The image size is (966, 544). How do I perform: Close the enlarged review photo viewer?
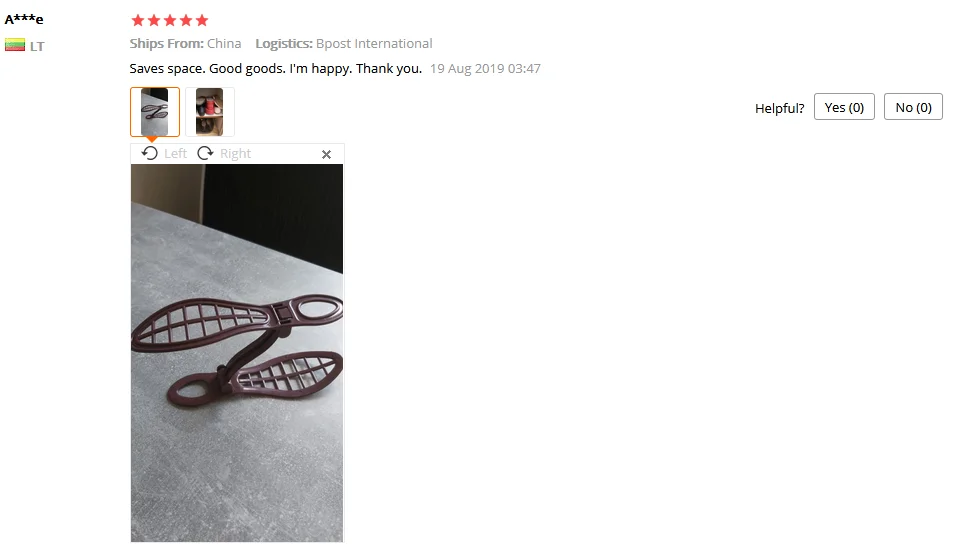coord(327,155)
